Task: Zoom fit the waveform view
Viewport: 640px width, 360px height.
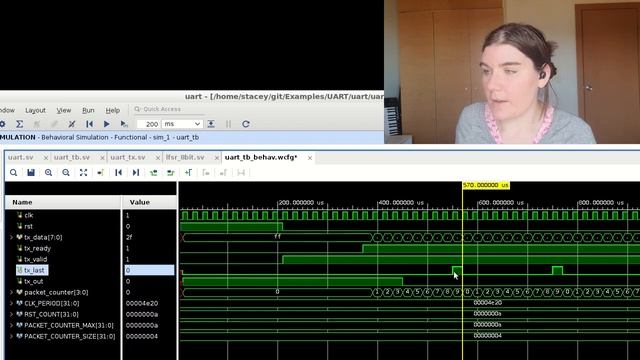Action: [x=83, y=173]
